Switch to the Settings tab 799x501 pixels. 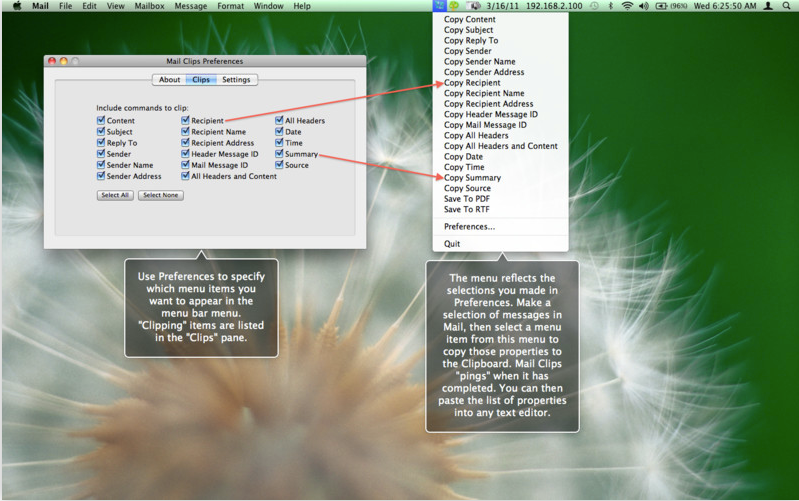pyautogui.click(x=236, y=80)
